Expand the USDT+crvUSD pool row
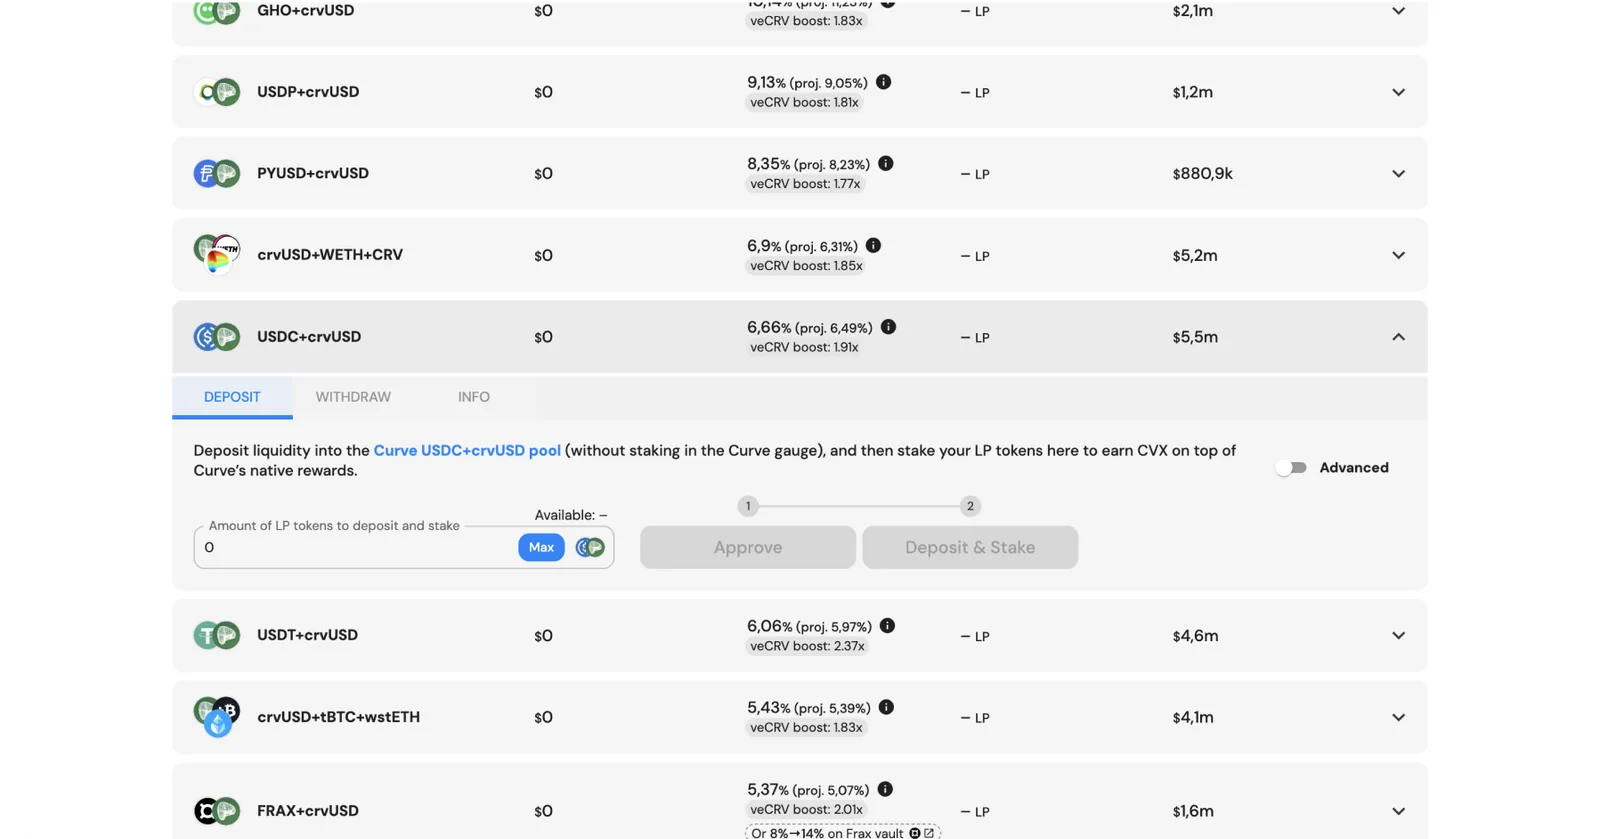The height and width of the screenshot is (839, 1600). click(x=1398, y=635)
